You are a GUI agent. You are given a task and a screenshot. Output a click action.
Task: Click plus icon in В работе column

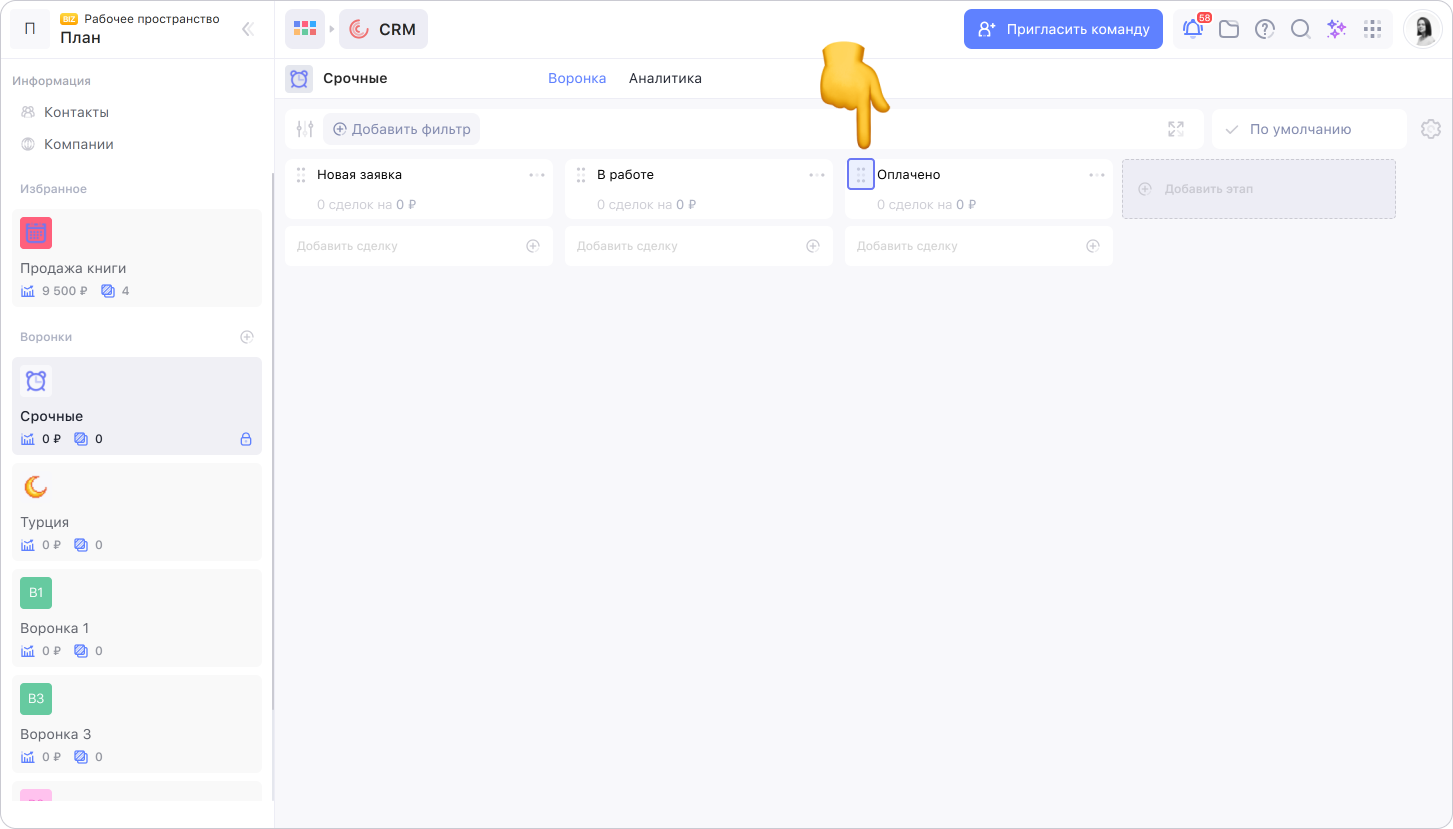tap(813, 246)
